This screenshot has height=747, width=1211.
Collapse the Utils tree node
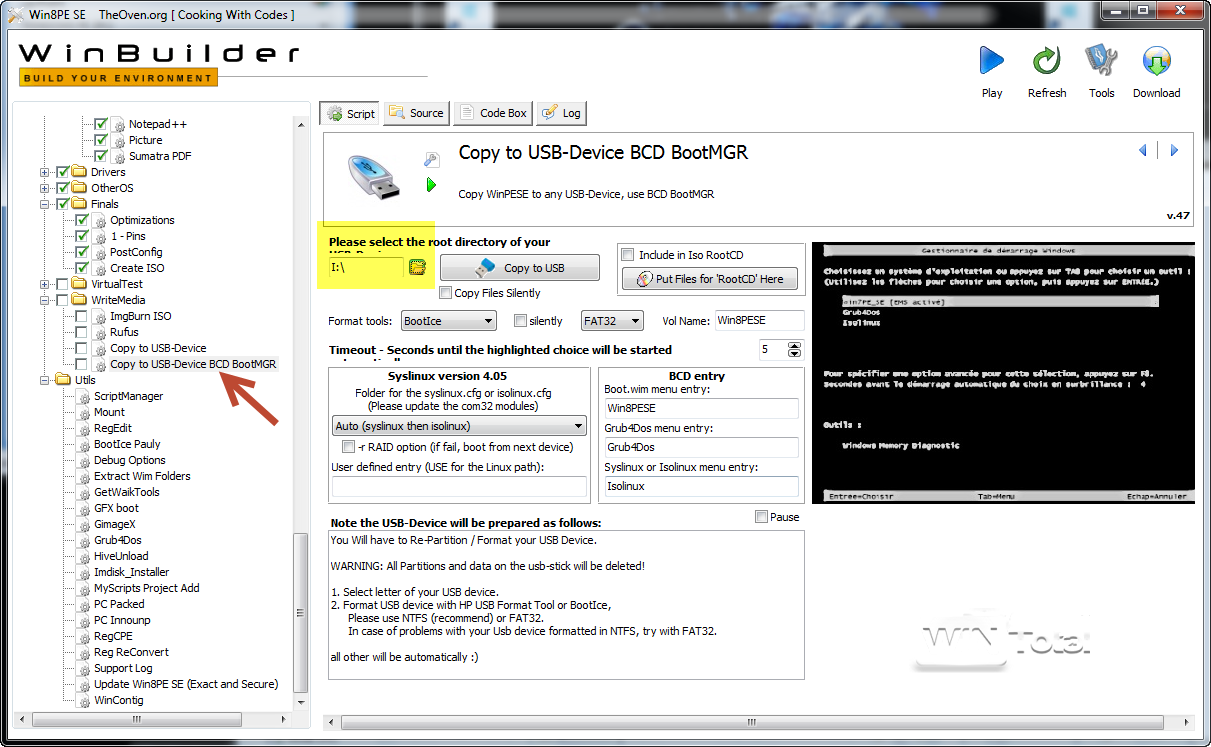click(x=45, y=380)
